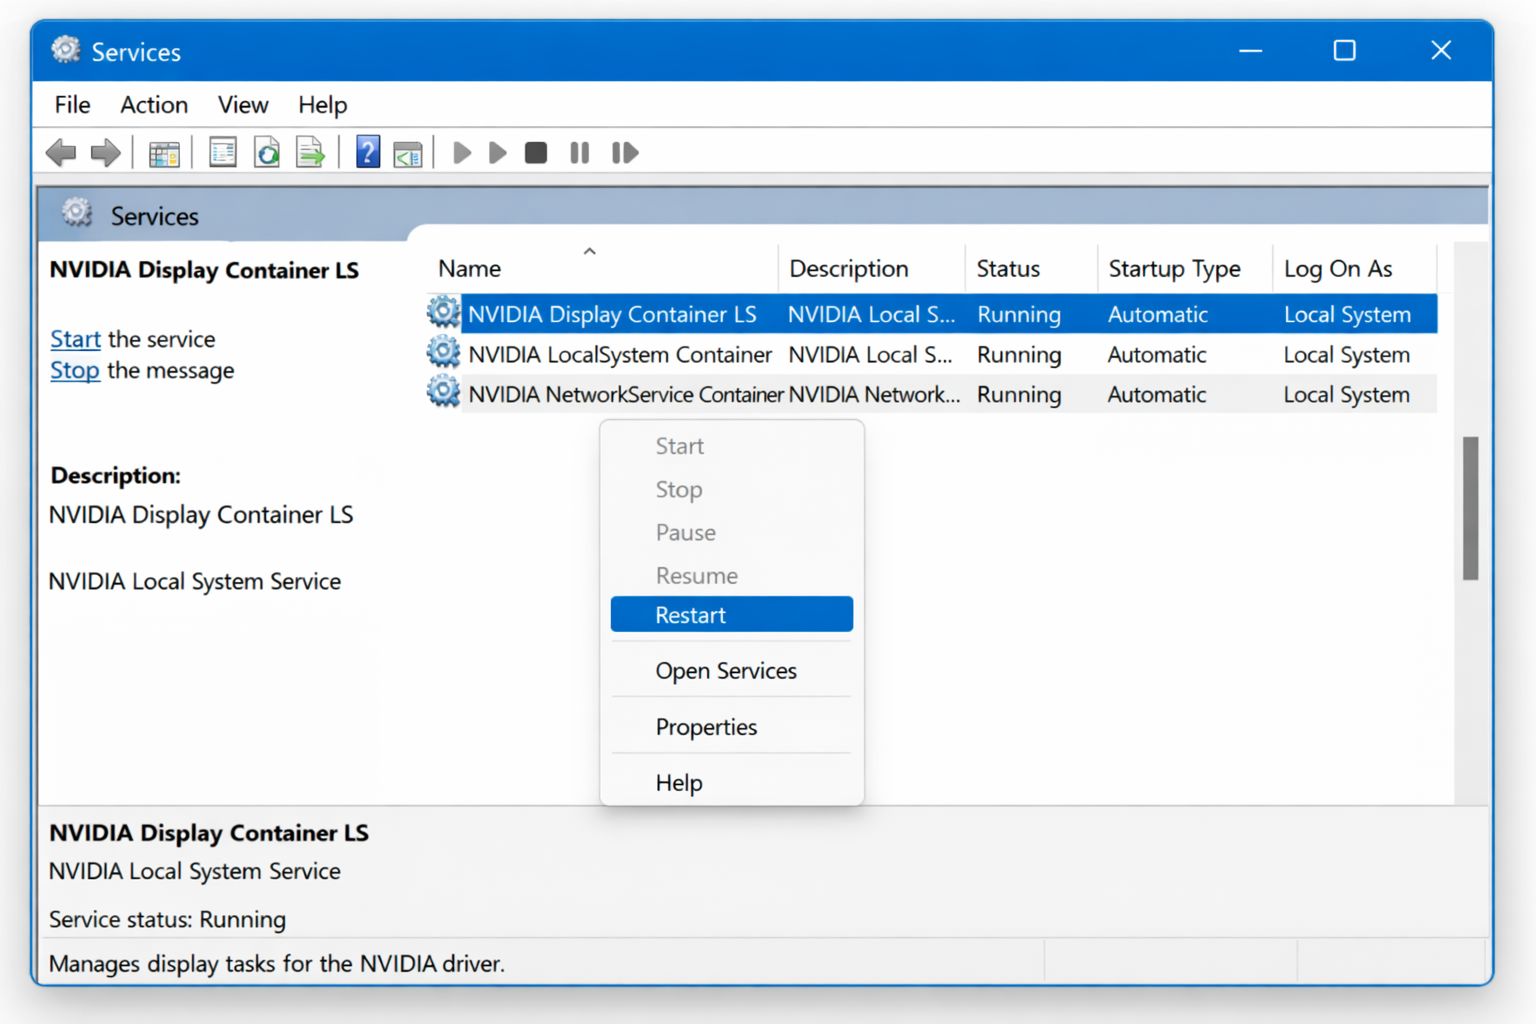
Task: Click the Export List toolbar icon
Action: 310,152
